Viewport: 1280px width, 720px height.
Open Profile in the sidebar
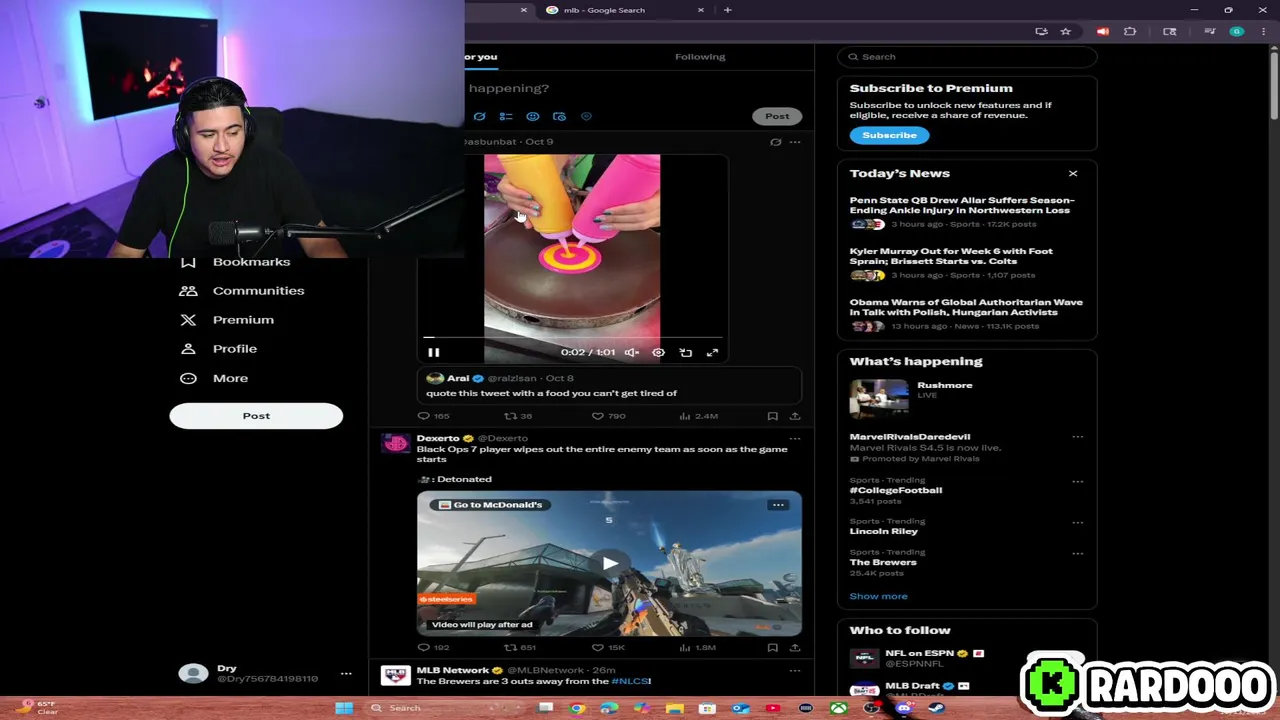coord(218,349)
